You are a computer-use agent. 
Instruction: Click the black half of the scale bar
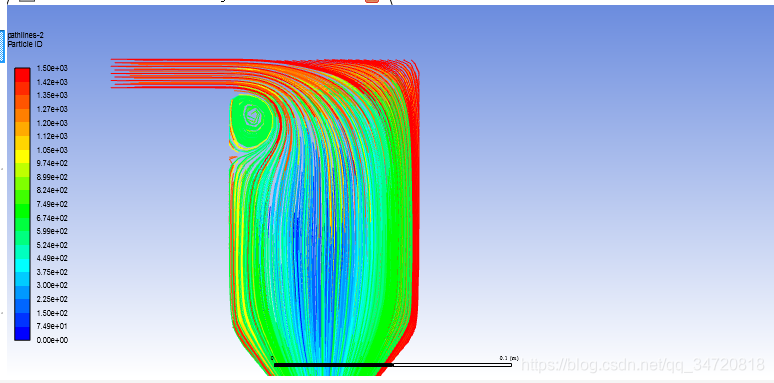tap(334, 365)
